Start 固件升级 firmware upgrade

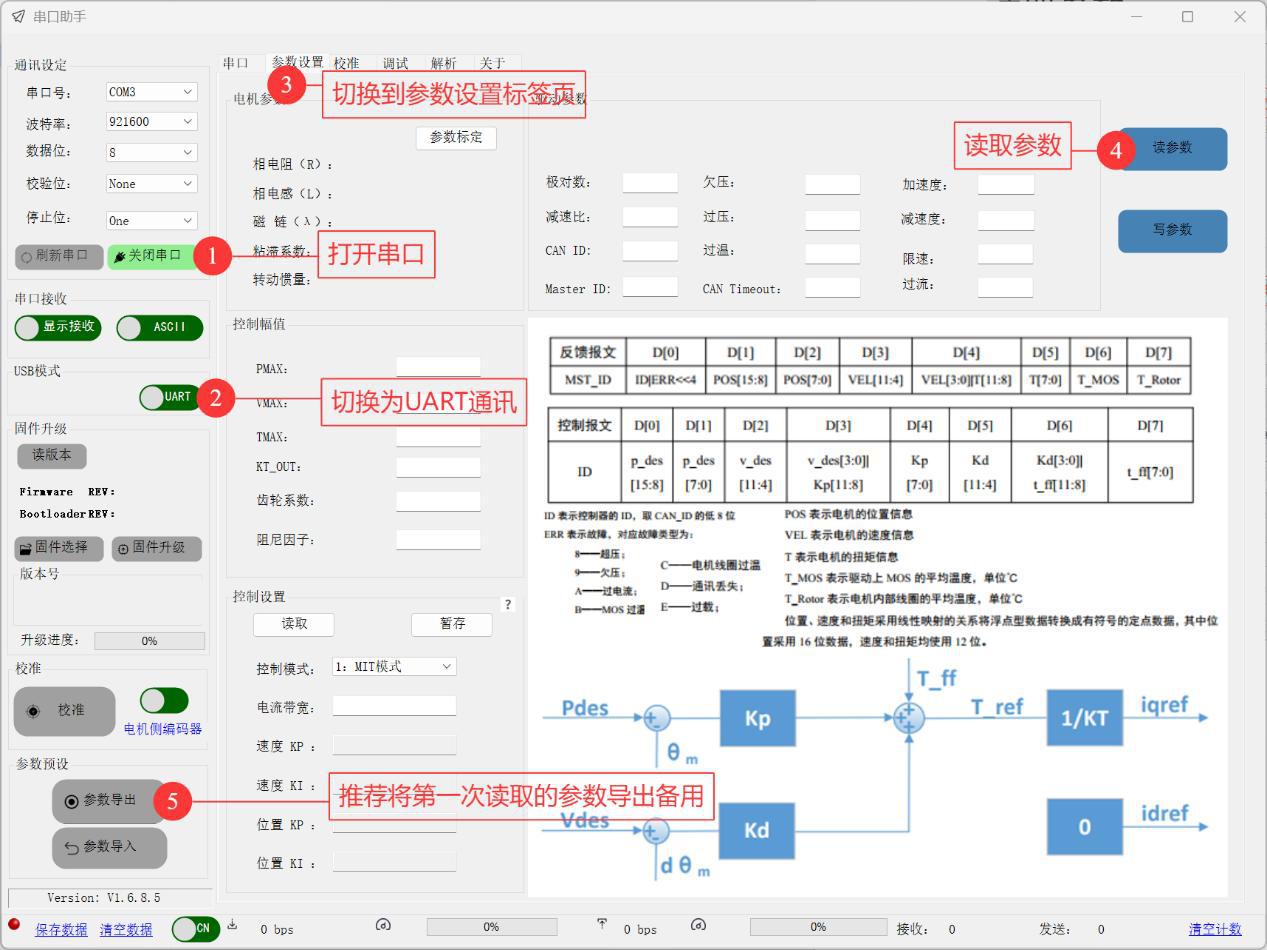(x=156, y=548)
